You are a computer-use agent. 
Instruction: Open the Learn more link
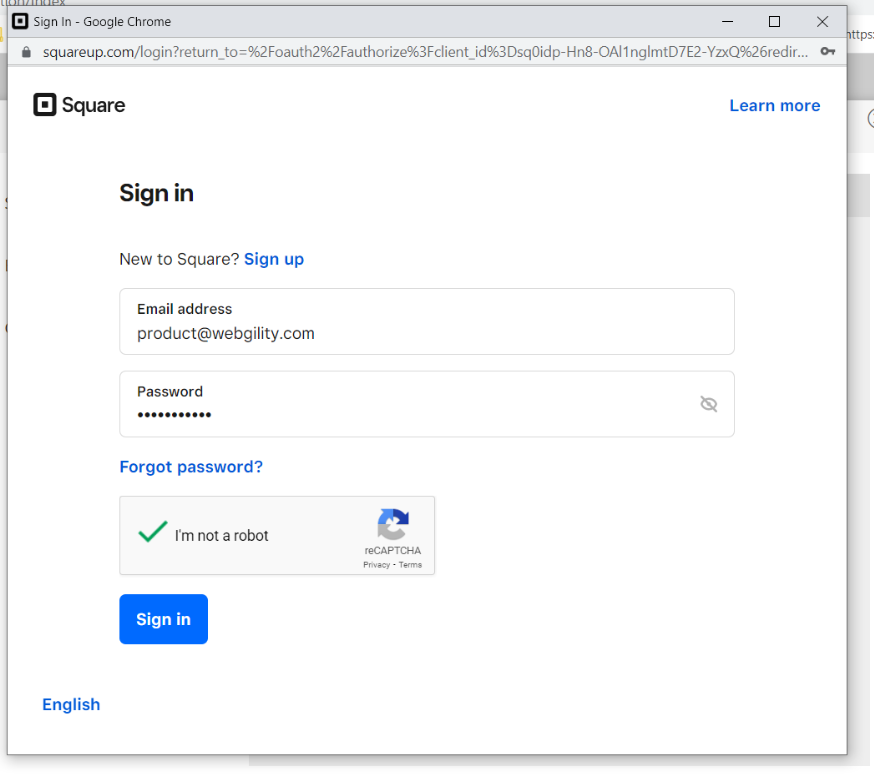(774, 106)
